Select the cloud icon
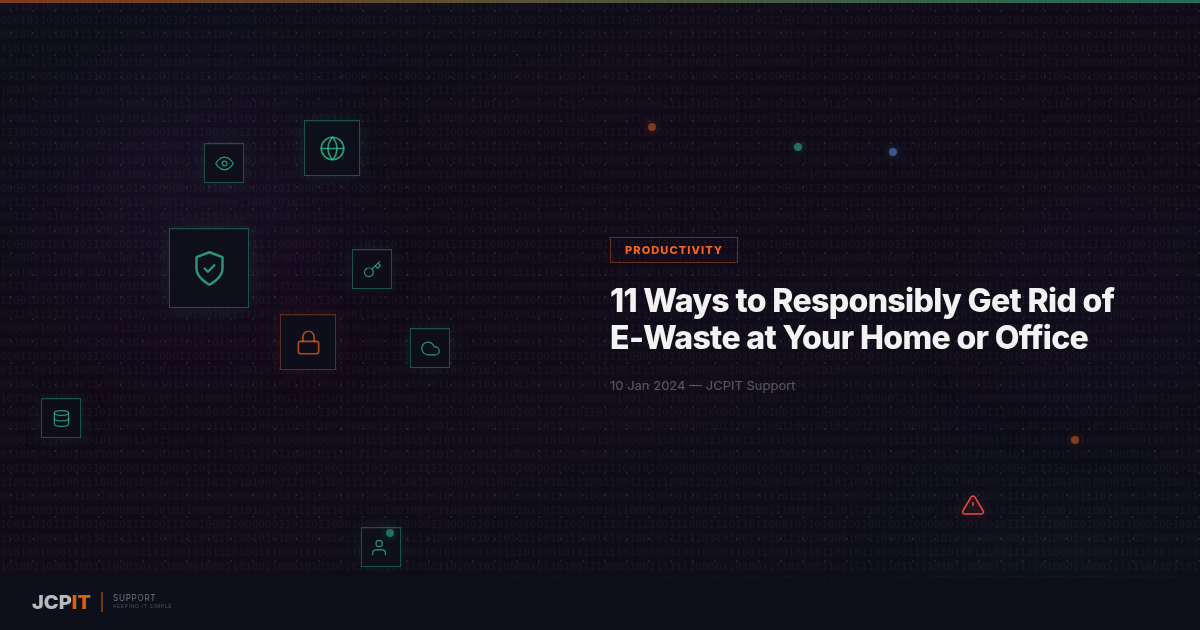Viewport: 1200px width, 630px height. (x=430, y=347)
